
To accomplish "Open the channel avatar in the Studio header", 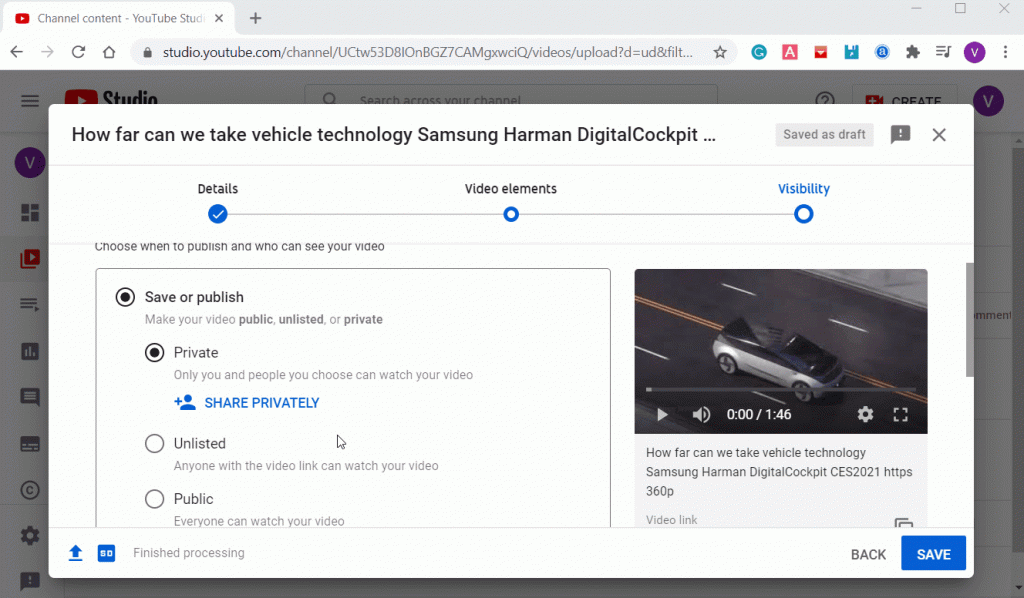I will [x=988, y=101].
